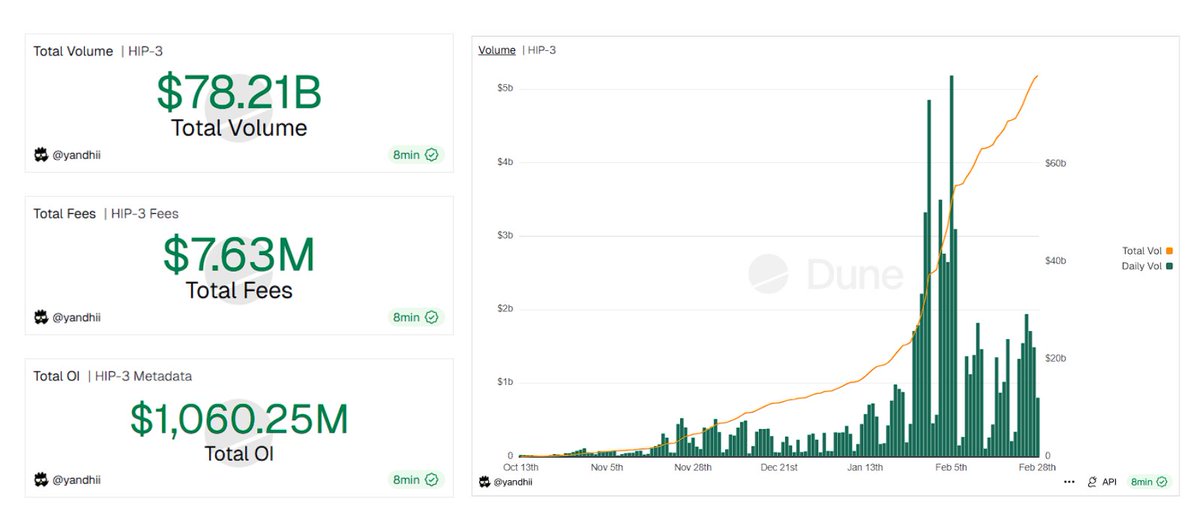Click the 8min badge under the chart
Screen dimensions: 1200x526
(1147, 482)
